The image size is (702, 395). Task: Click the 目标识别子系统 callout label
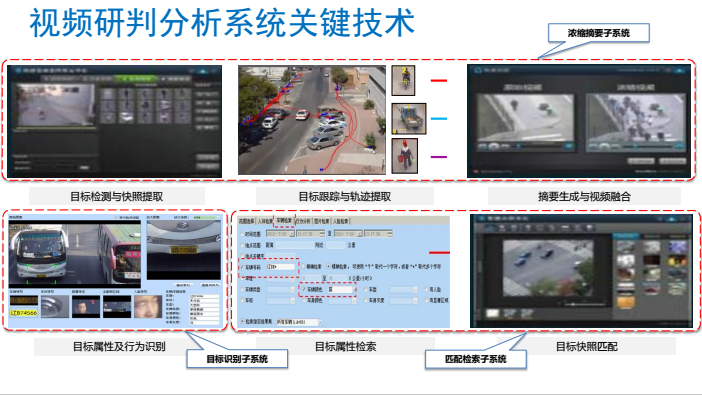[237, 359]
